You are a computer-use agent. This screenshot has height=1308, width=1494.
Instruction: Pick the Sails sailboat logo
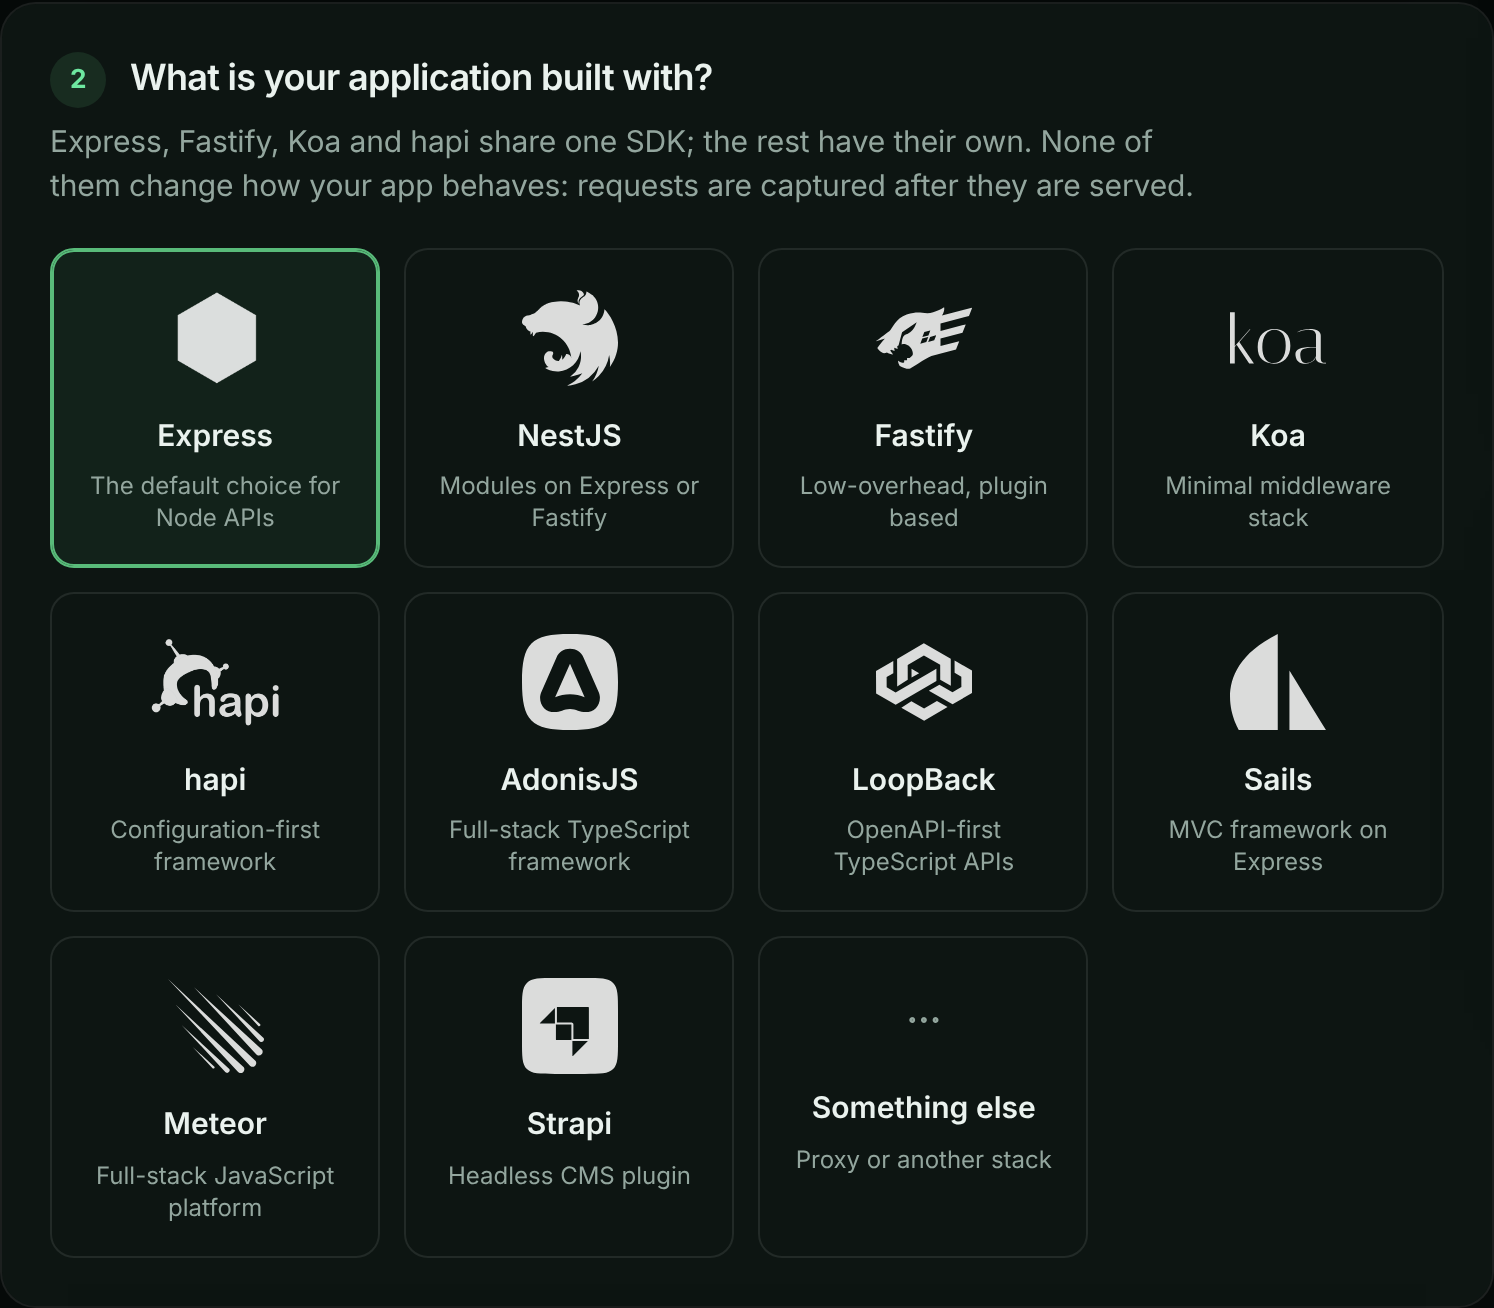(1277, 682)
